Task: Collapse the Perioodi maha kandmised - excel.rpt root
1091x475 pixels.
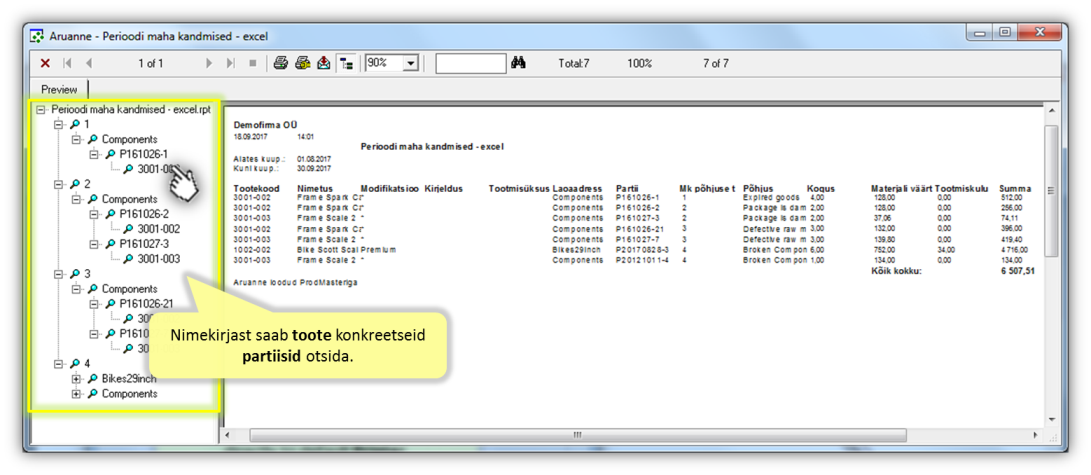Action: click(41, 109)
